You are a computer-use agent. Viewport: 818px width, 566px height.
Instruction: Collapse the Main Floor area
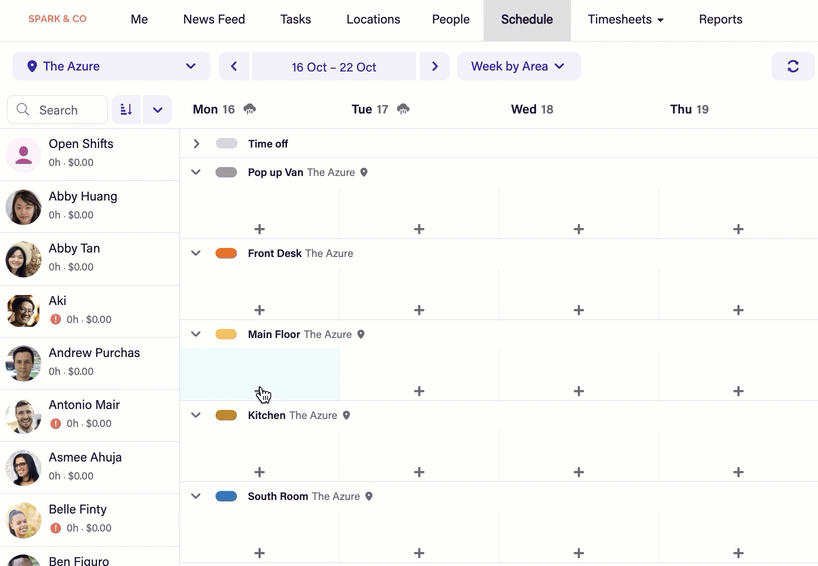(x=196, y=334)
